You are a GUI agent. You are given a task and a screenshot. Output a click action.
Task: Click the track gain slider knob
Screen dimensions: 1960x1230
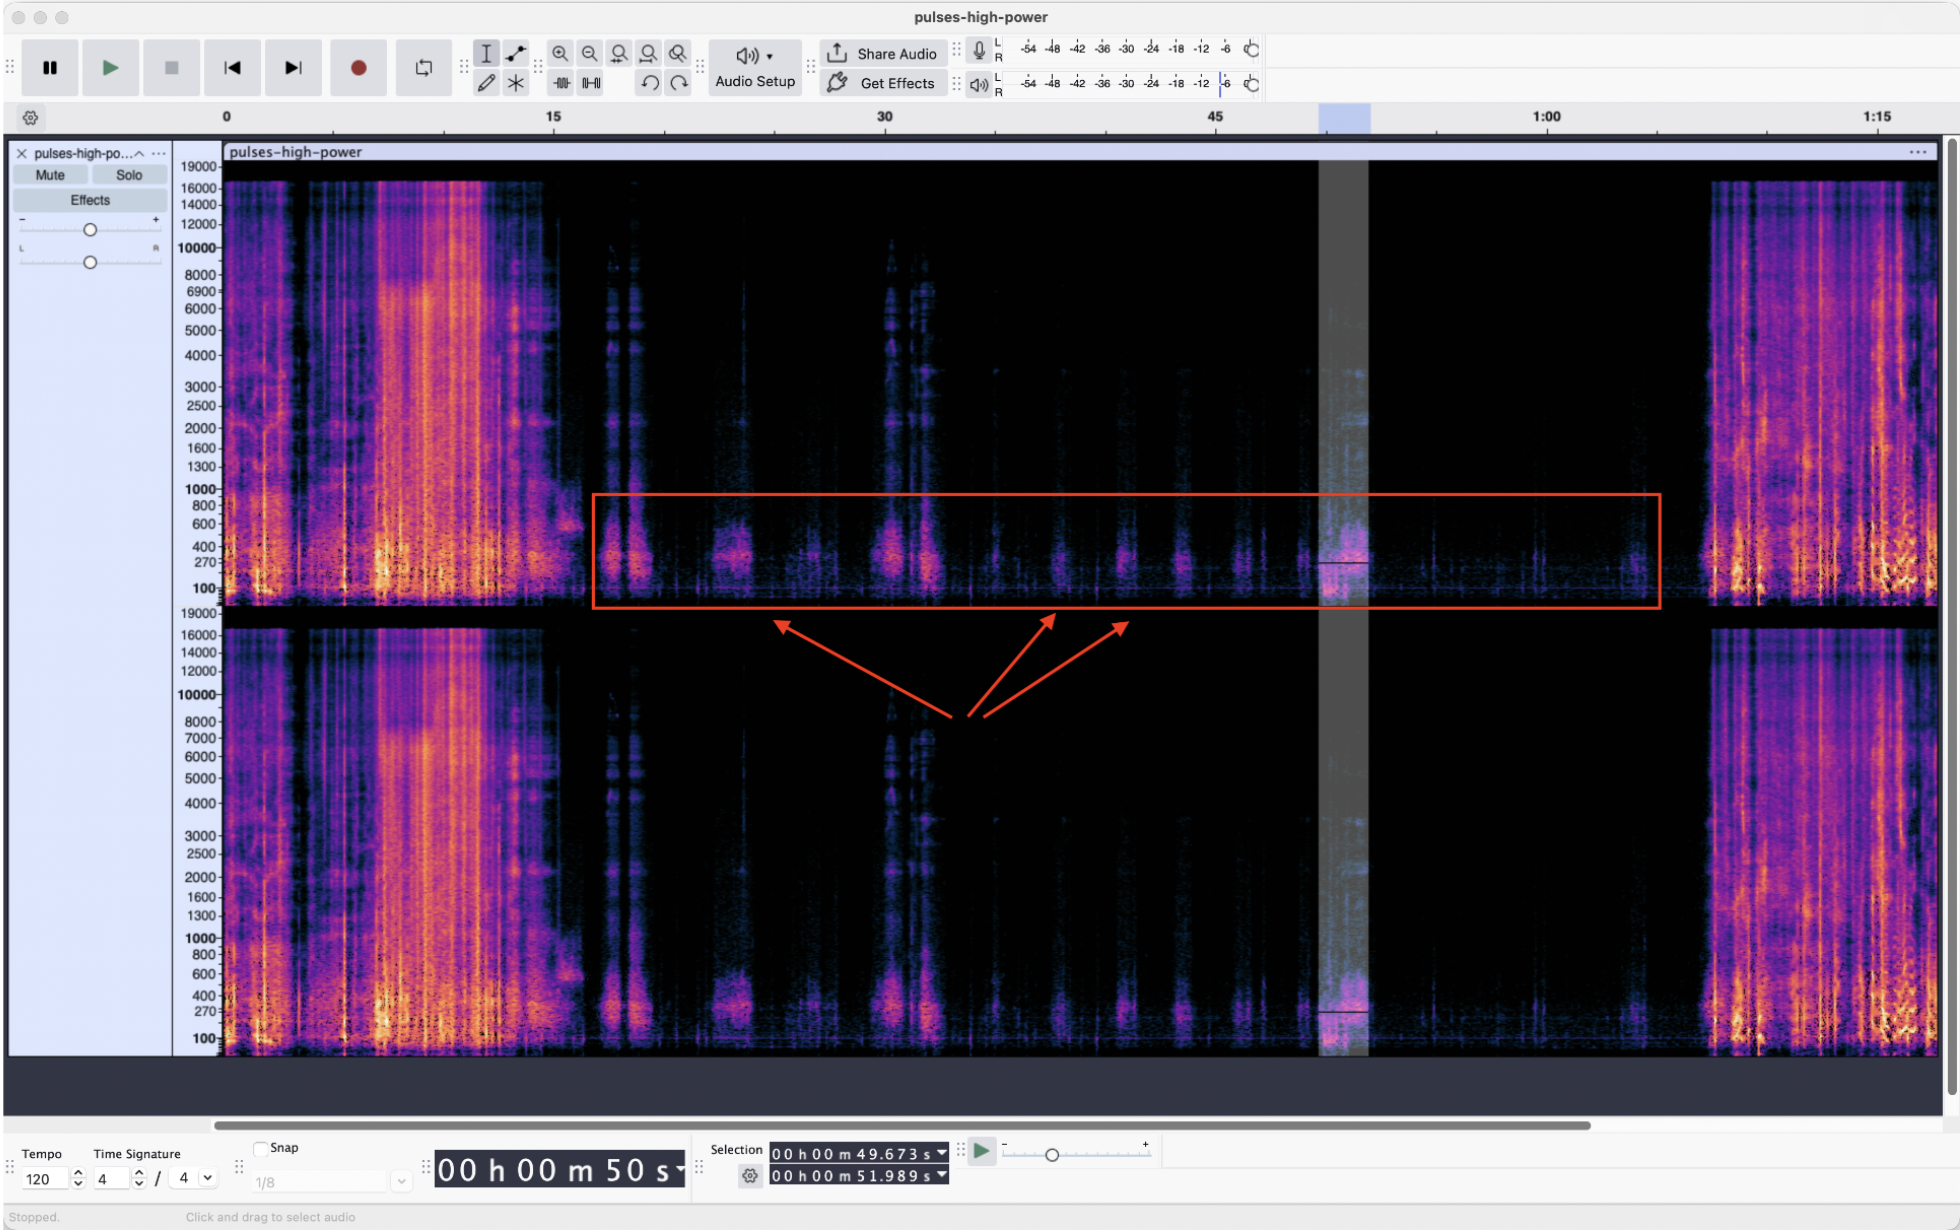pyautogui.click(x=90, y=230)
